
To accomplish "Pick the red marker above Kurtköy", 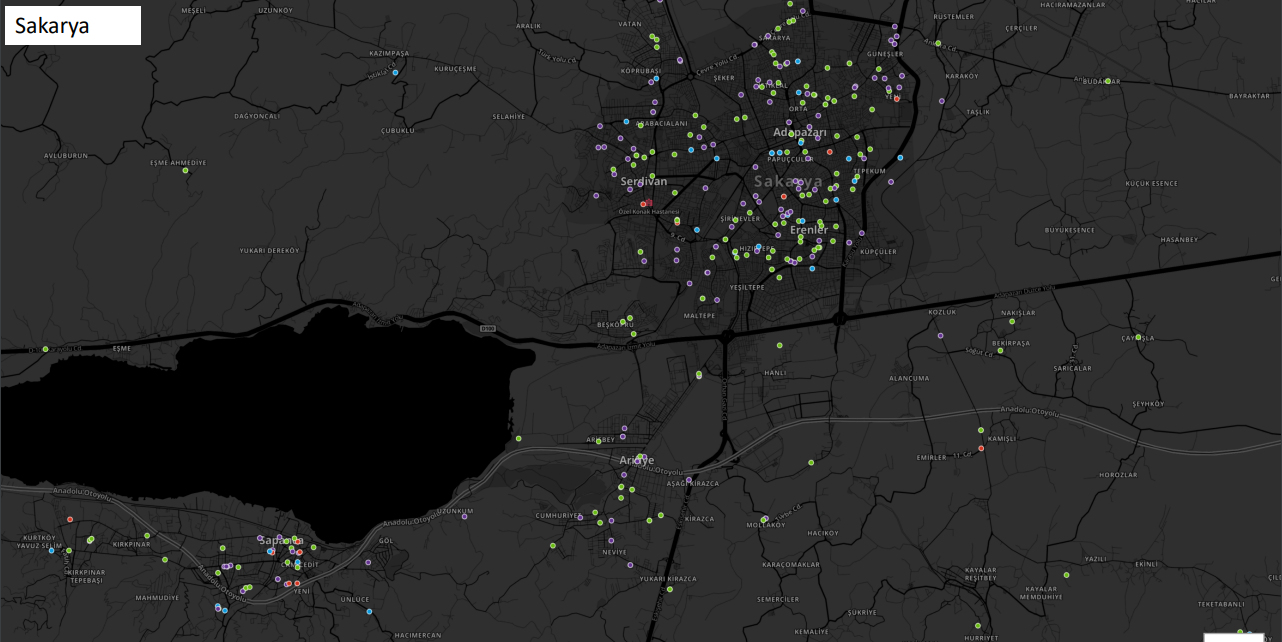I will [70, 519].
